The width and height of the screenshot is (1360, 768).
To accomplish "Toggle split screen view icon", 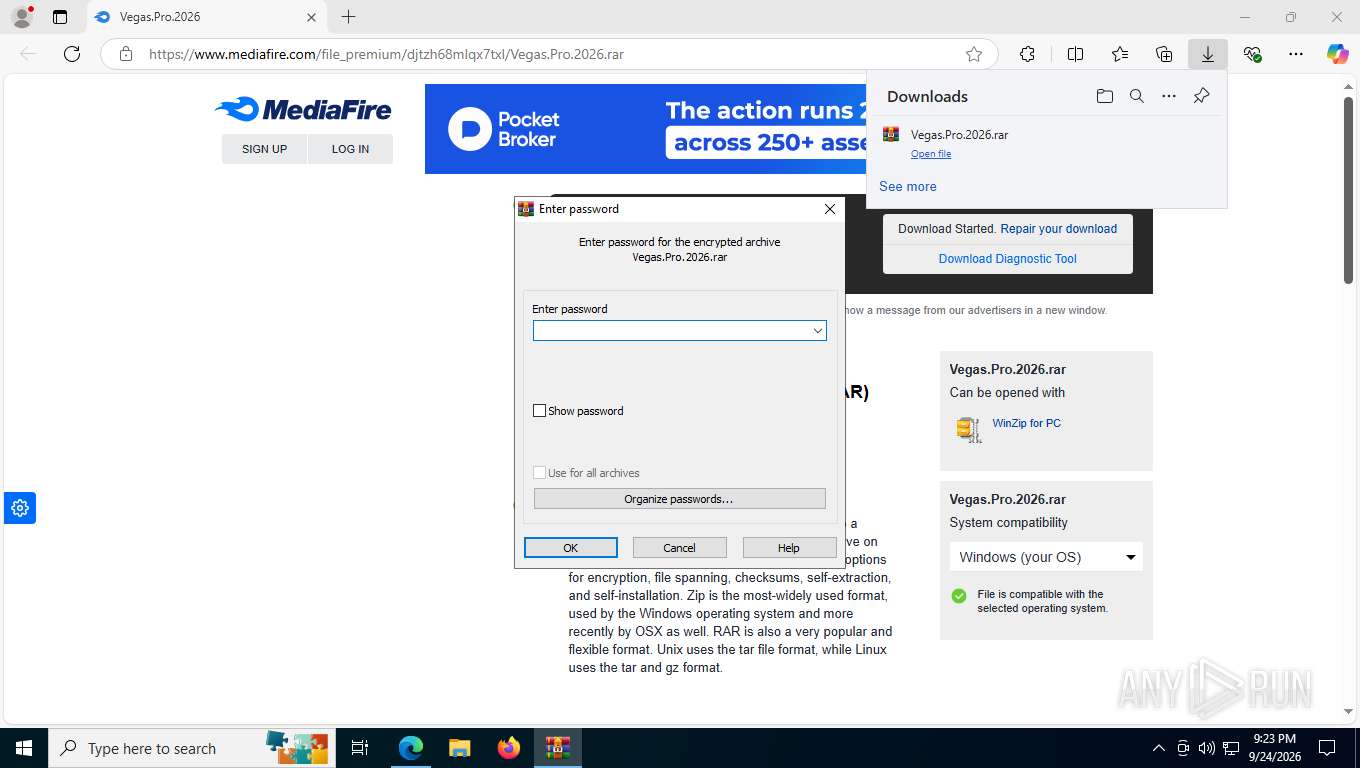I will coord(1076,54).
